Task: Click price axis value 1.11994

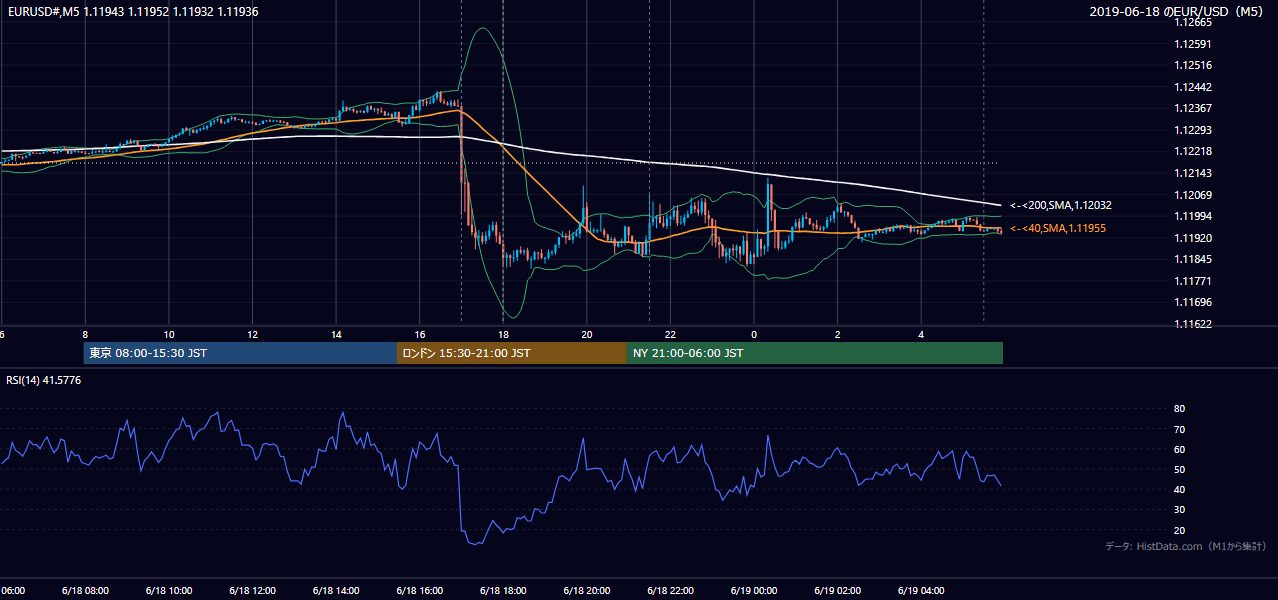Action: point(1194,216)
